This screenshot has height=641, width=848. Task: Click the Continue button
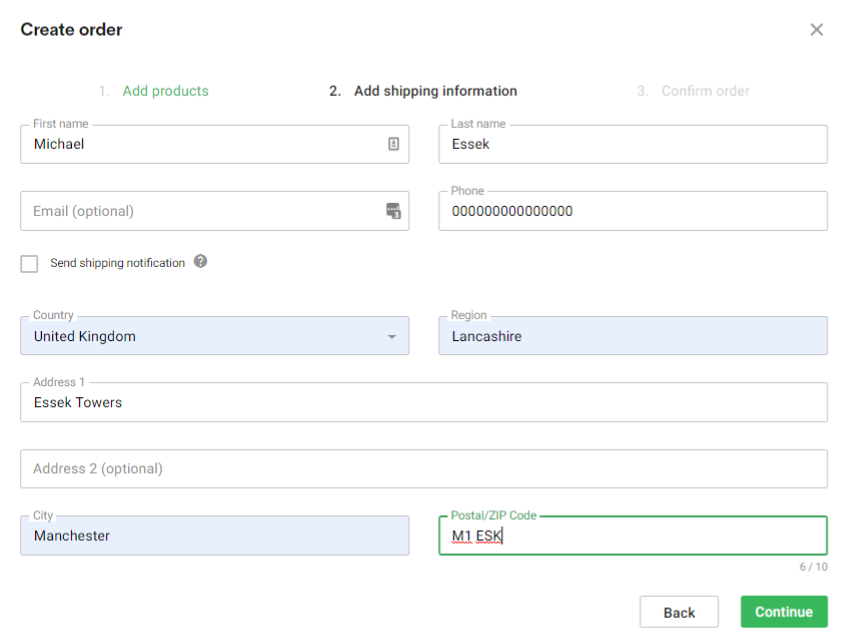coord(784,612)
